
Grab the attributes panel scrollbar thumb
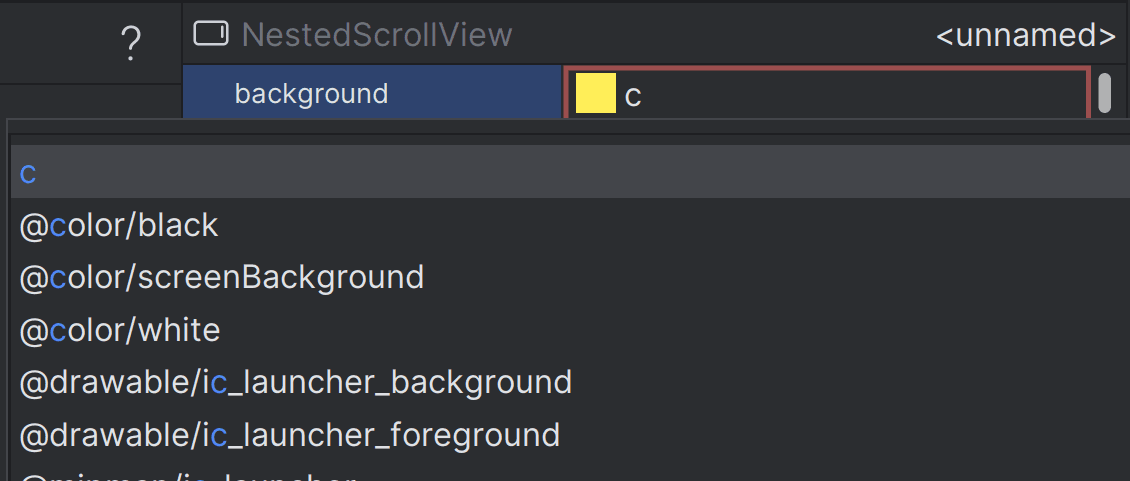coord(1104,92)
